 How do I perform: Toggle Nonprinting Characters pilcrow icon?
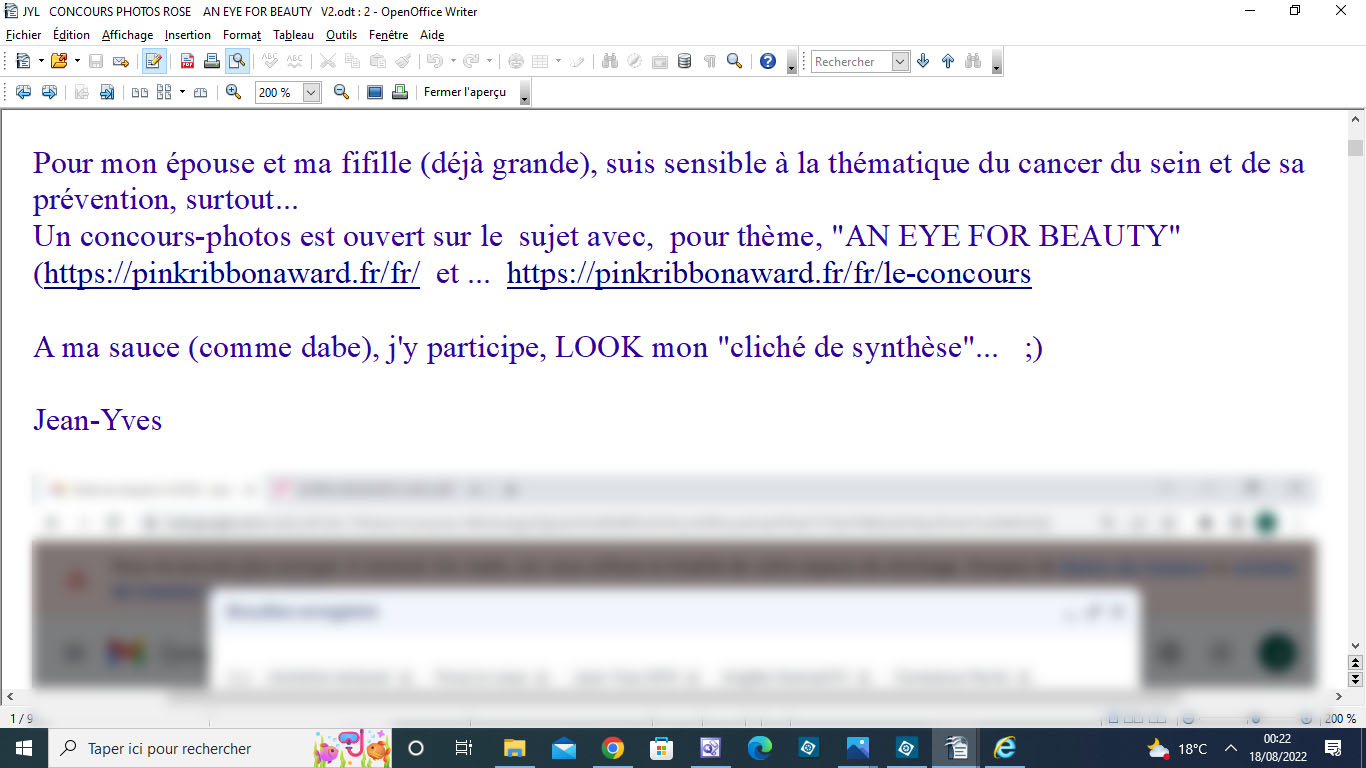click(710, 61)
